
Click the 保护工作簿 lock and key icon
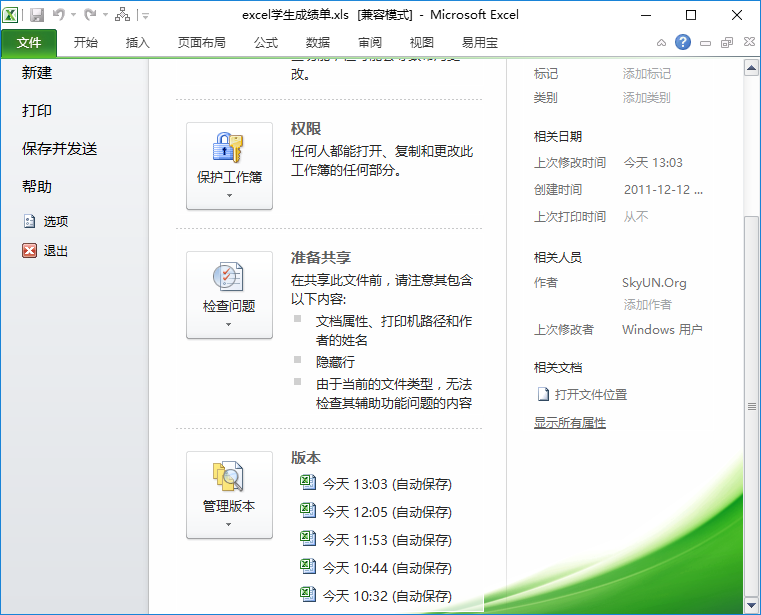point(228,147)
